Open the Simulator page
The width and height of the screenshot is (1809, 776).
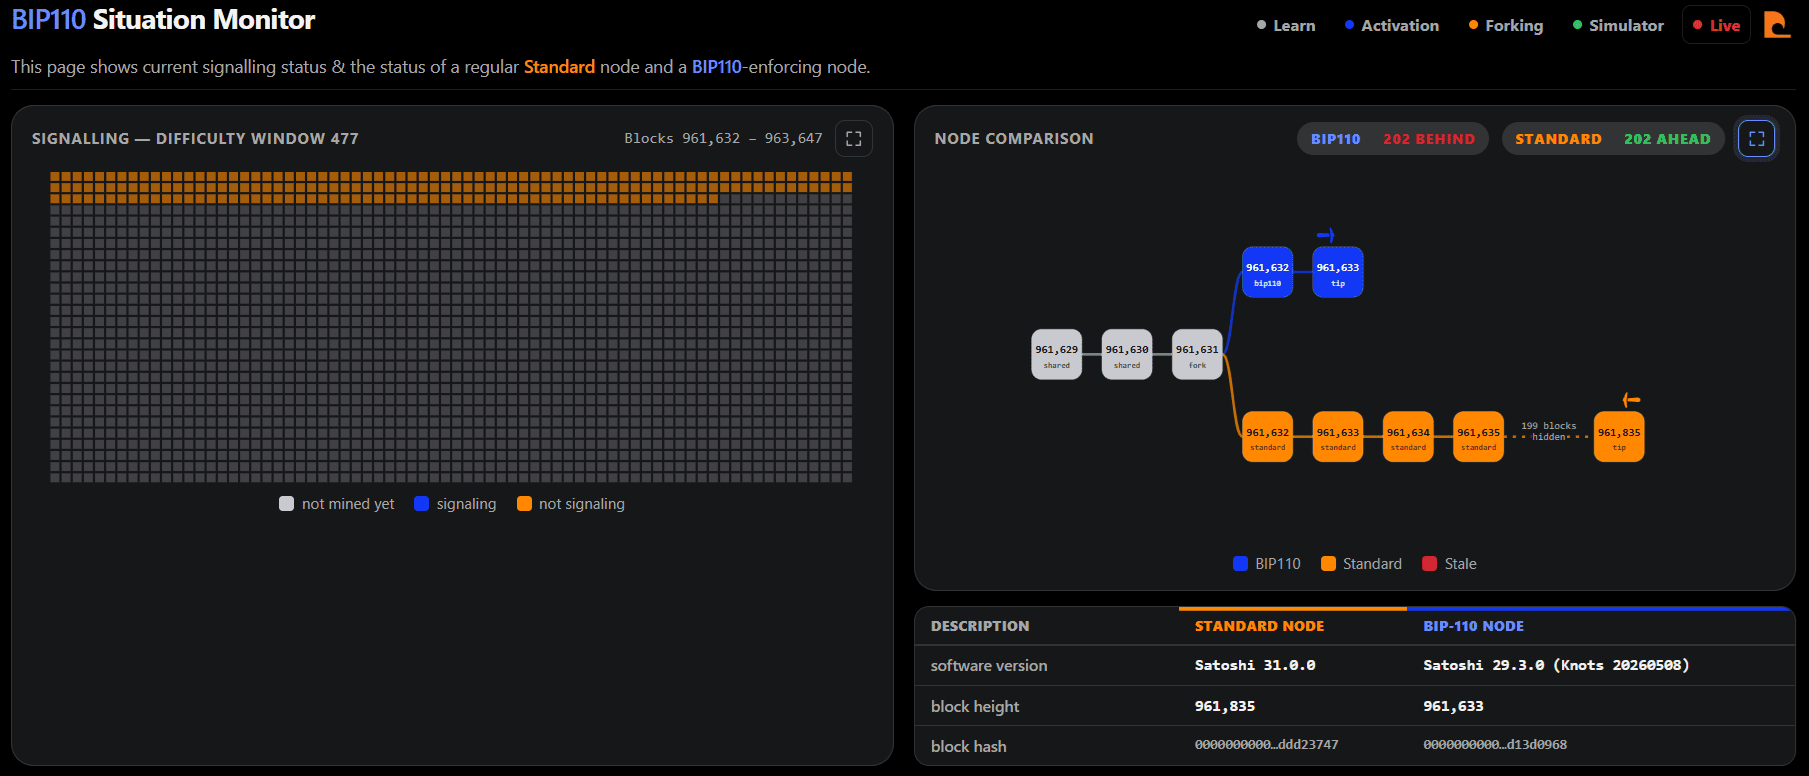click(1618, 26)
